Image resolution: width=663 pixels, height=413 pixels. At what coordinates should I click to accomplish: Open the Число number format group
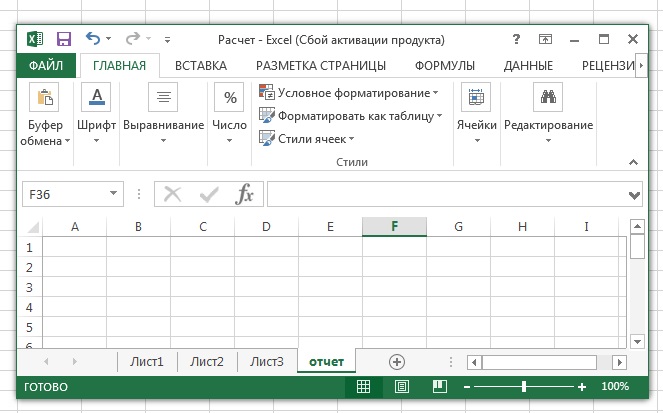(230, 118)
